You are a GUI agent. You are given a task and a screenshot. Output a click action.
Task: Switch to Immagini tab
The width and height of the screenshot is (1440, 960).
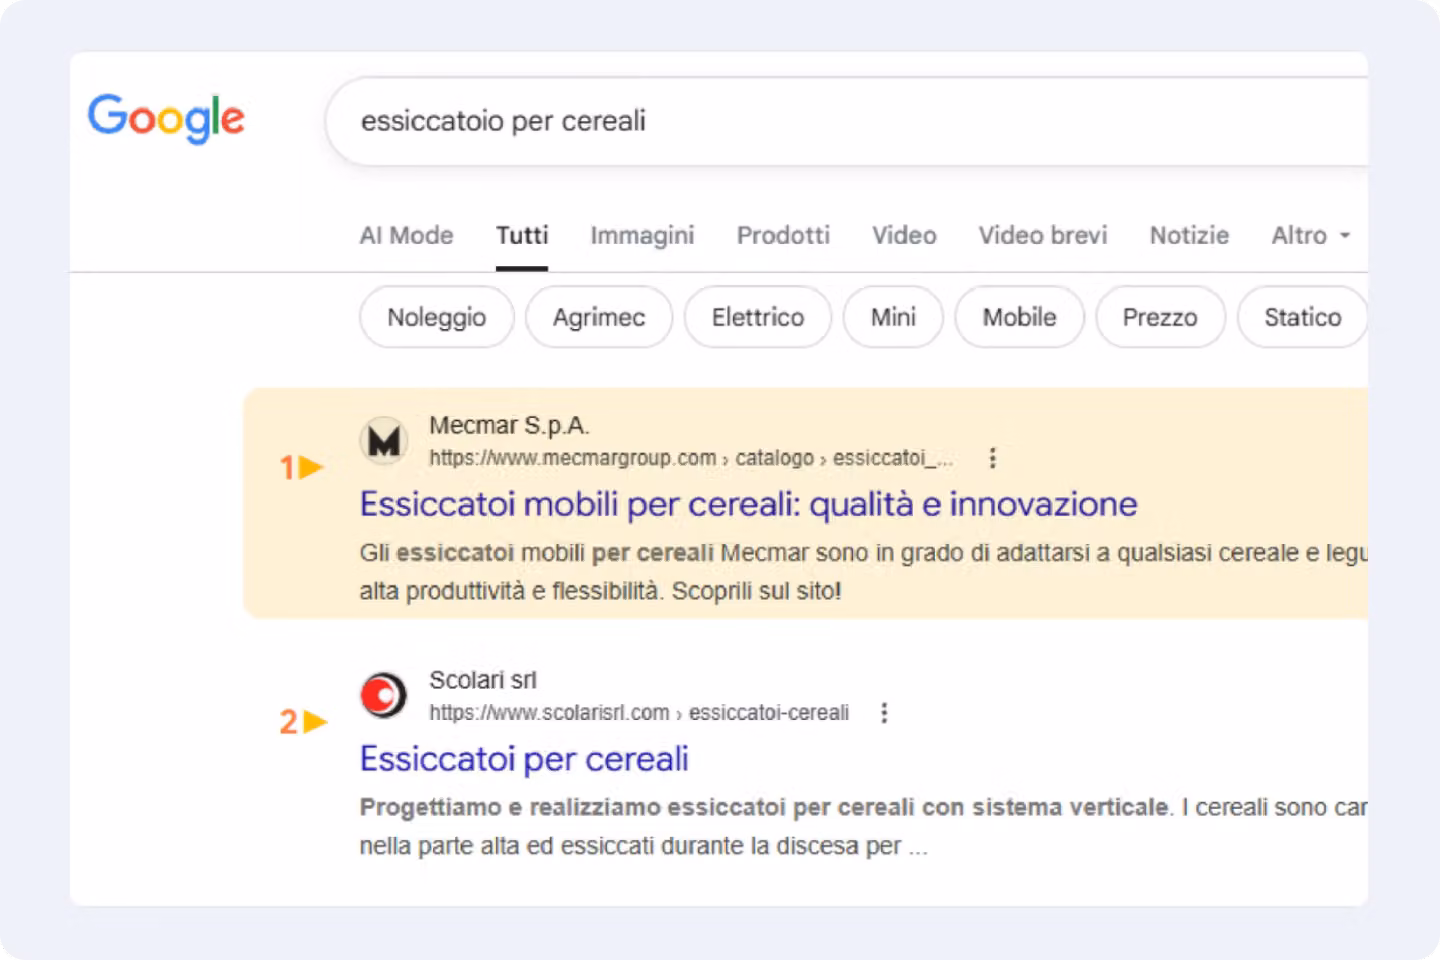coord(642,235)
